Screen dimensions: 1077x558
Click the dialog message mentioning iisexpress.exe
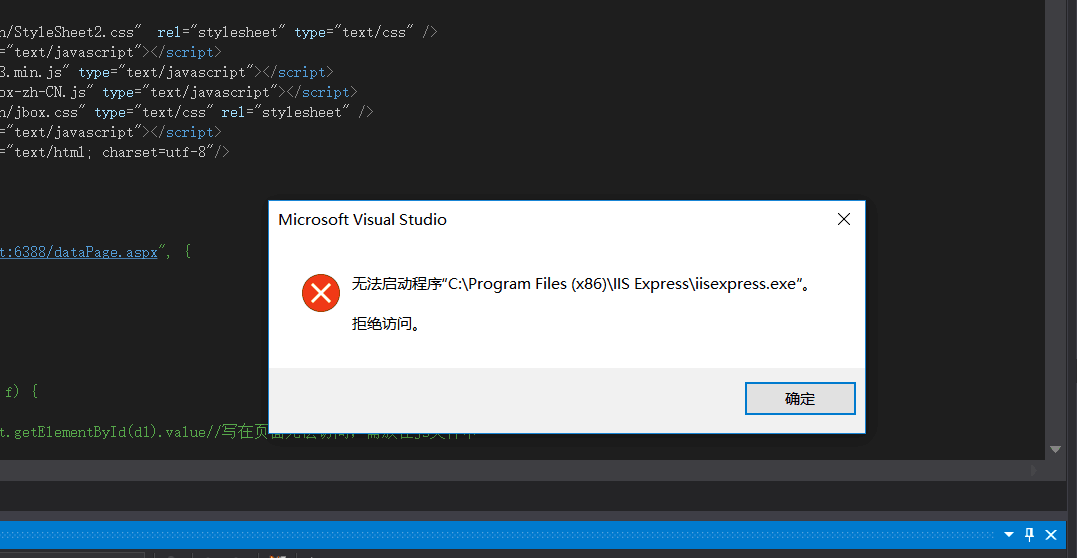[581, 284]
